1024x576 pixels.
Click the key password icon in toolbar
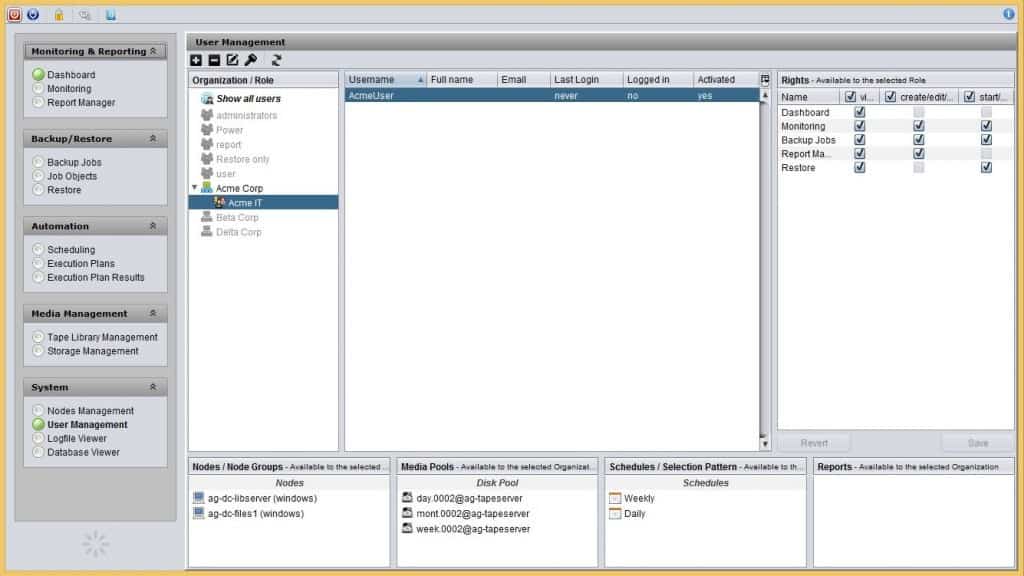point(251,61)
